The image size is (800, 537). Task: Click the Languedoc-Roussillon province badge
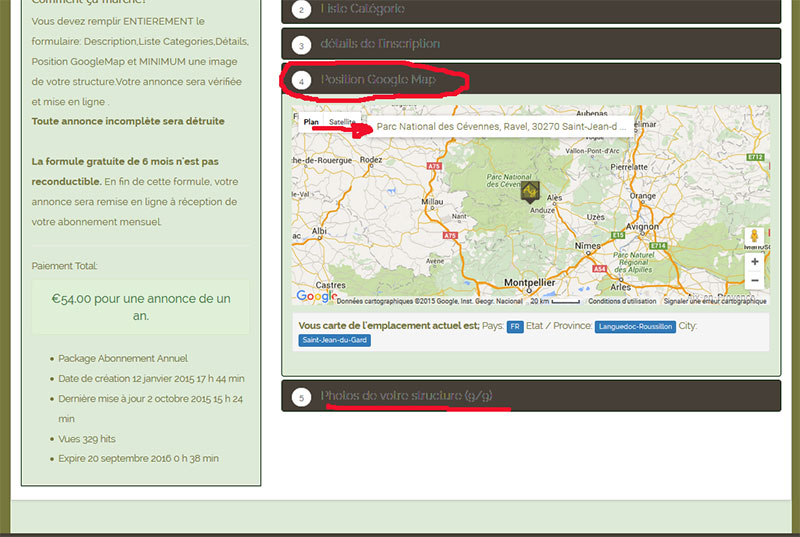tap(635, 326)
